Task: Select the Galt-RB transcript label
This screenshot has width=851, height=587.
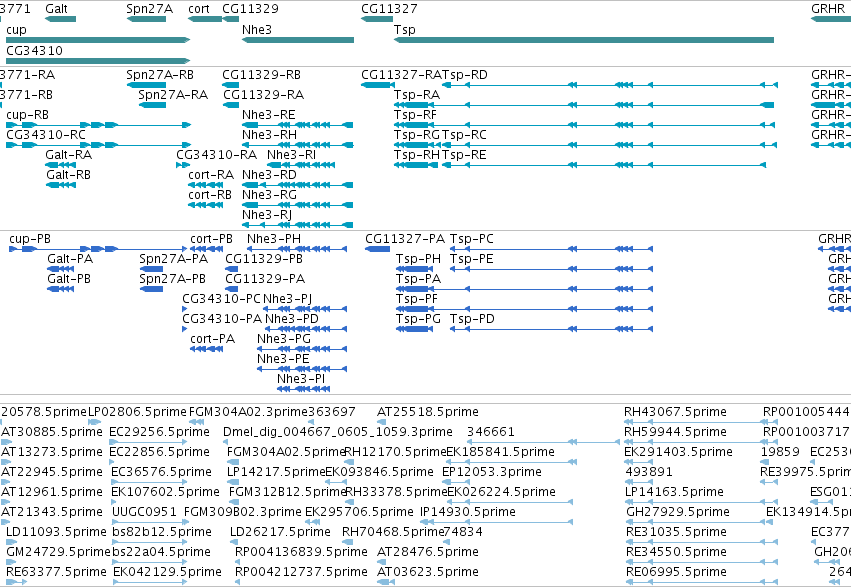Action: pos(68,175)
